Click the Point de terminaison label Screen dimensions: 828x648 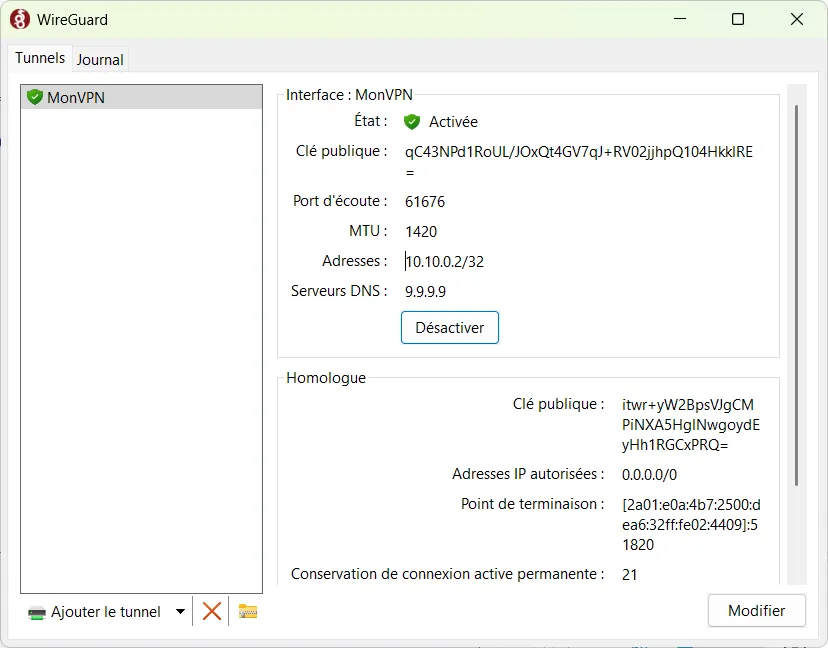[532, 504]
